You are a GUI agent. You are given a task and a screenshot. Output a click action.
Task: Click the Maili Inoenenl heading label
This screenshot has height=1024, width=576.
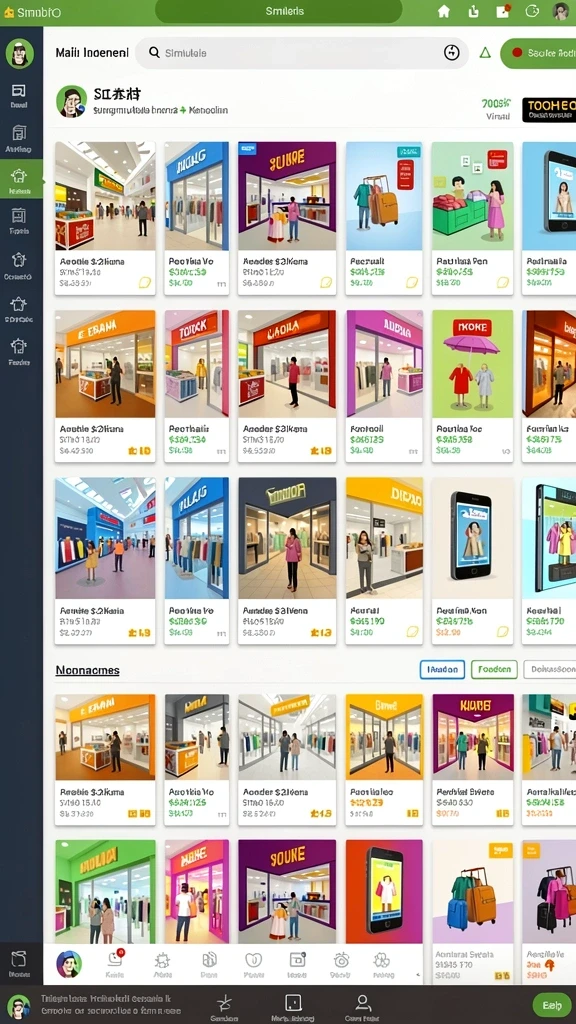point(92,53)
